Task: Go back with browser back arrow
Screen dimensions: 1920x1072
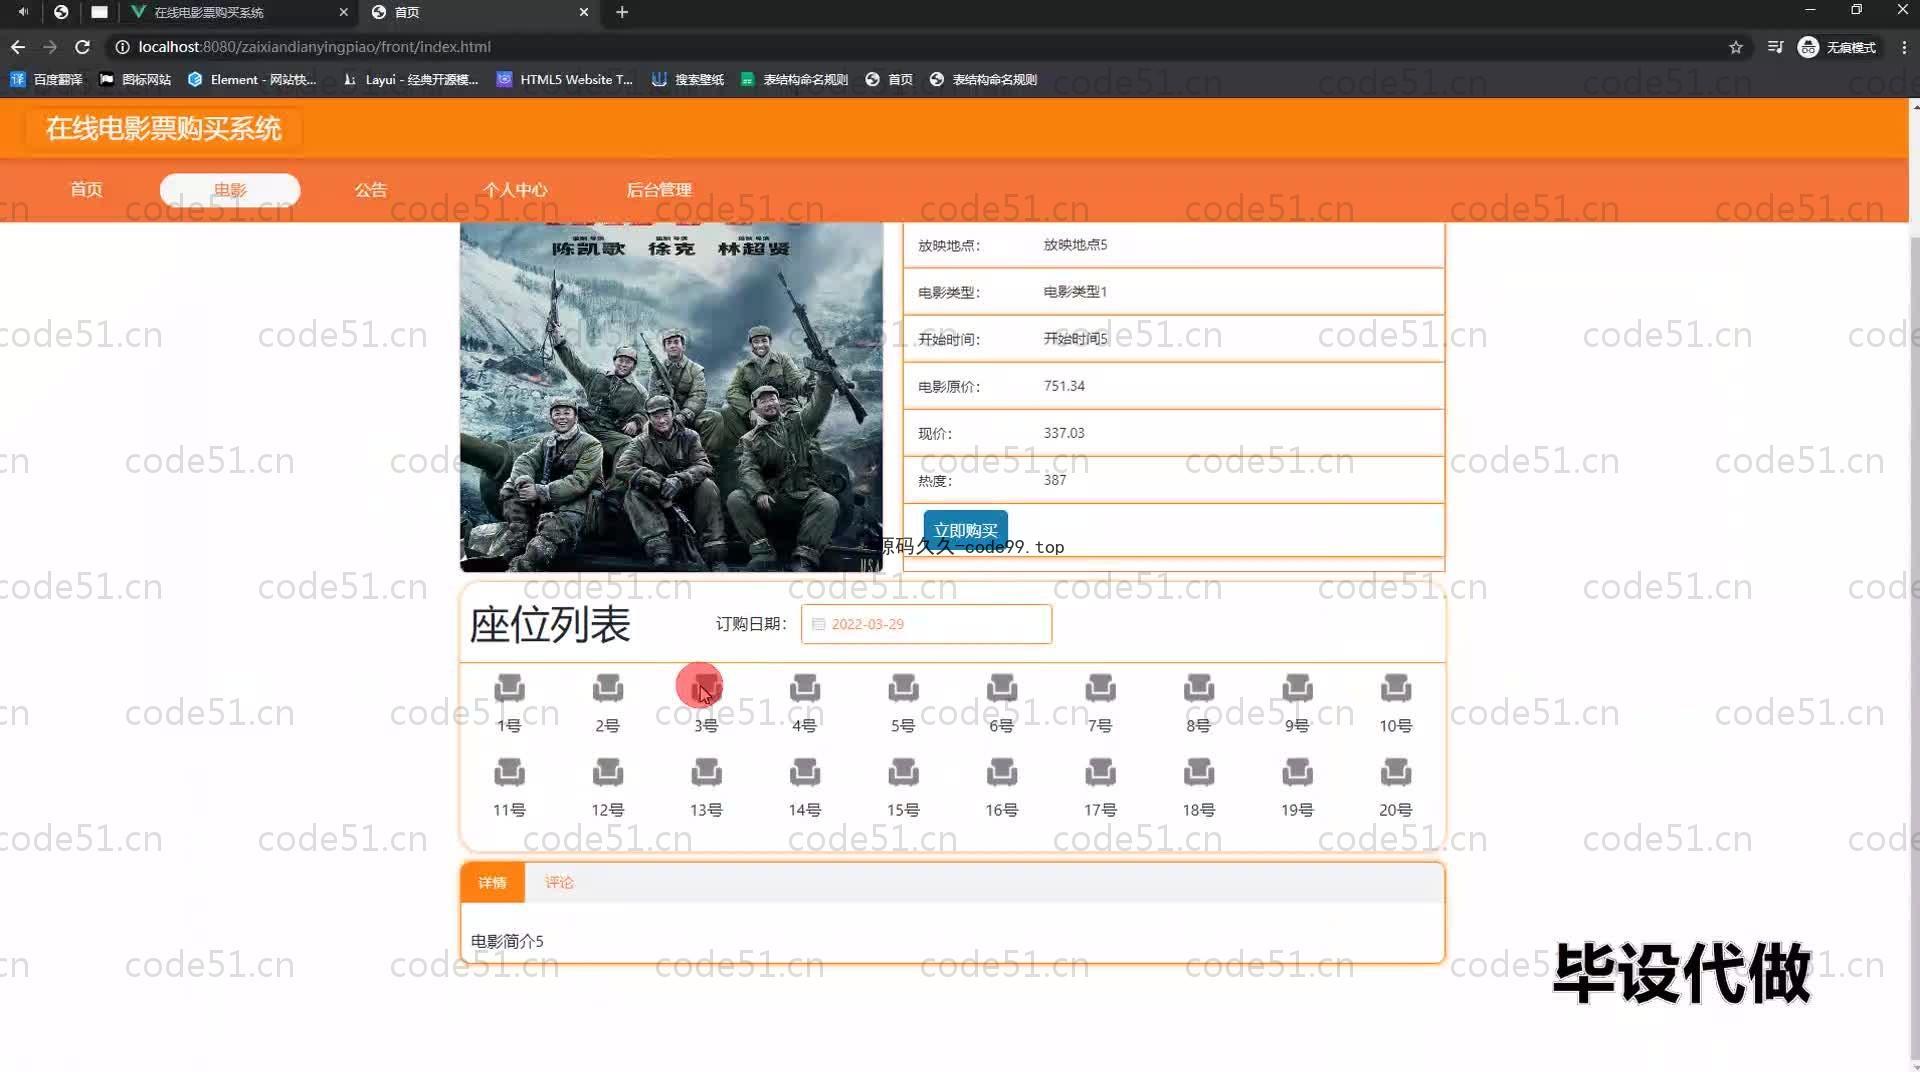Action: click(x=18, y=47)
